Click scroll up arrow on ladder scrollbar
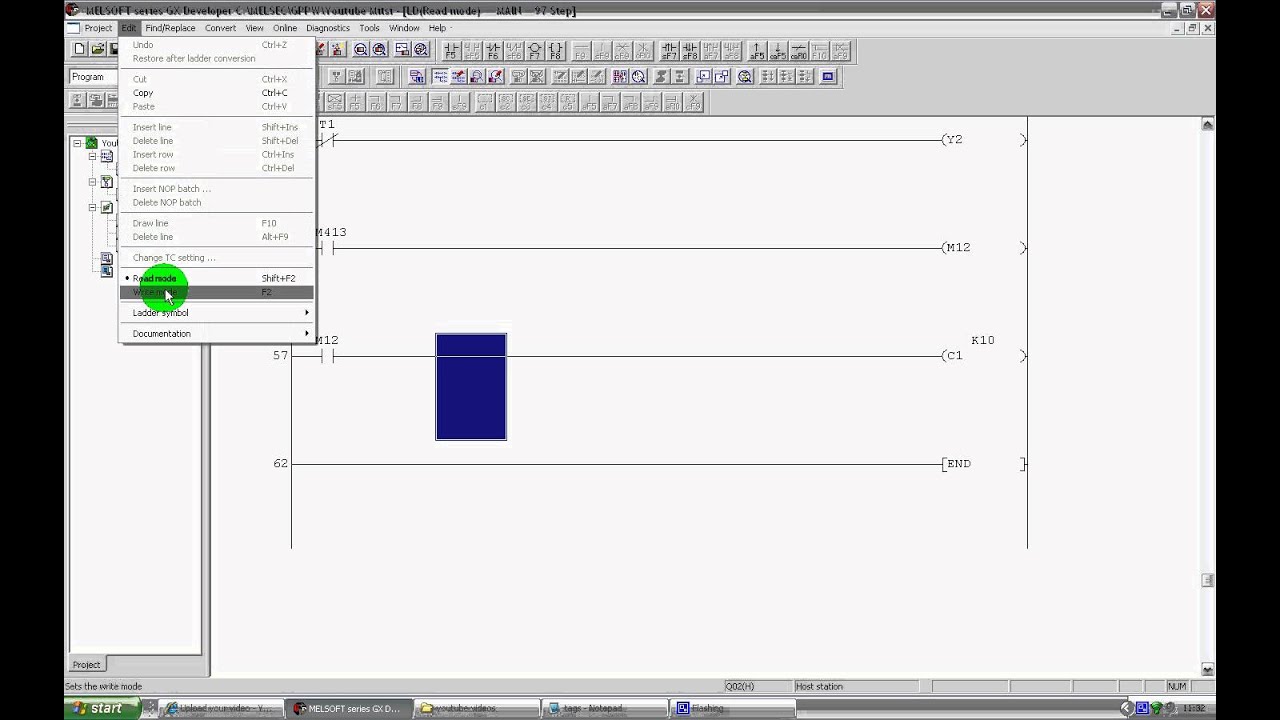This screenshot has height=720, width=1280. pyautogui.click(x=1208, y=125)
